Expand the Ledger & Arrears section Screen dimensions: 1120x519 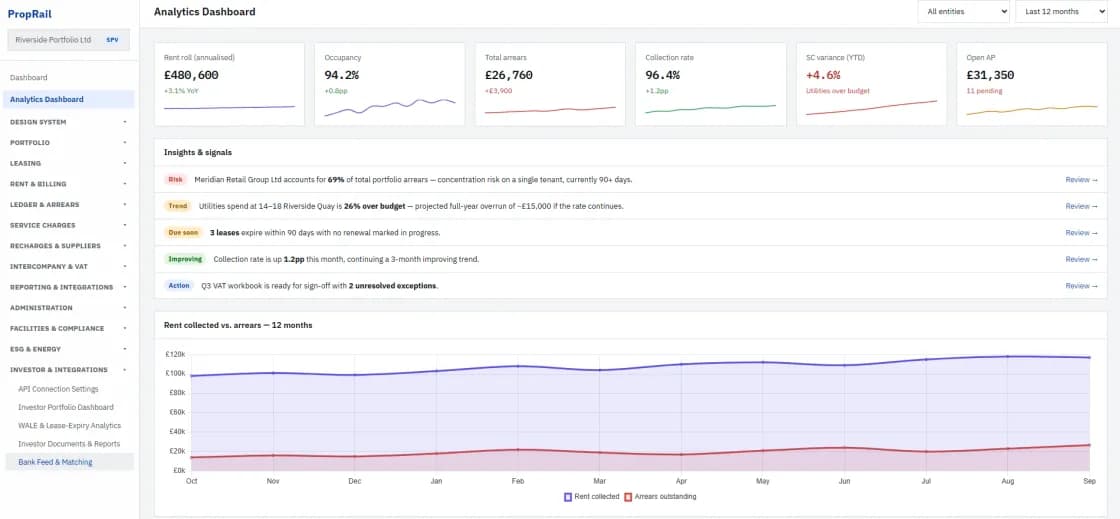69,205
